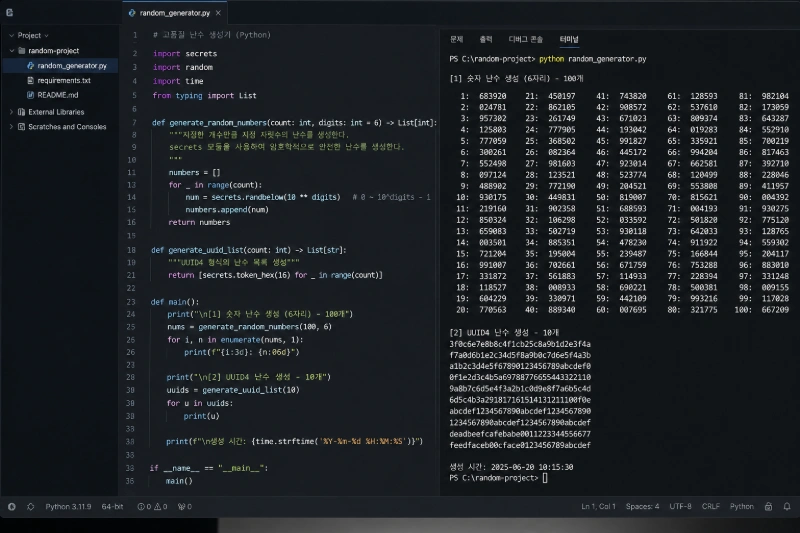
Task: Open the Project view dropdown arrow
Action: pos(46,36)
